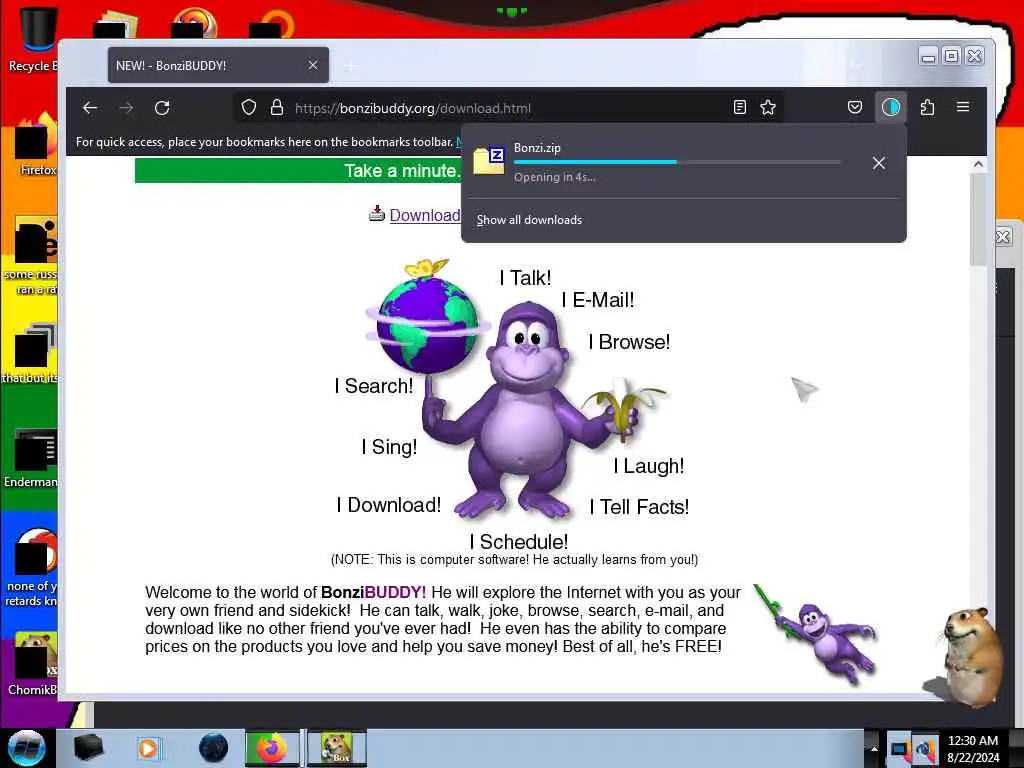
Task: Click the I Browse! text
Action: [x=629, y=342]
